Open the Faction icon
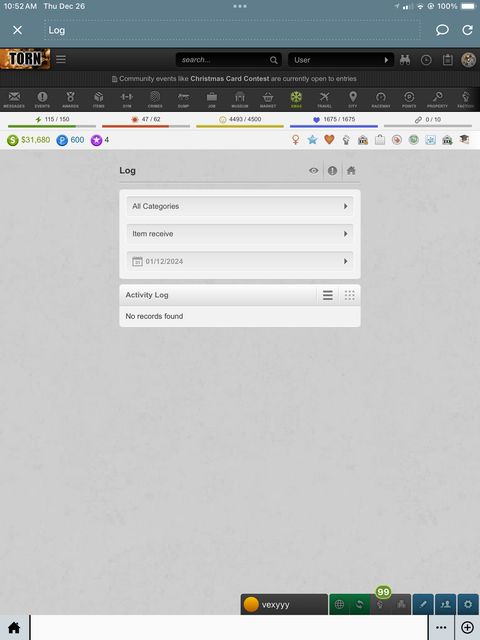 [x=465, y=99]
